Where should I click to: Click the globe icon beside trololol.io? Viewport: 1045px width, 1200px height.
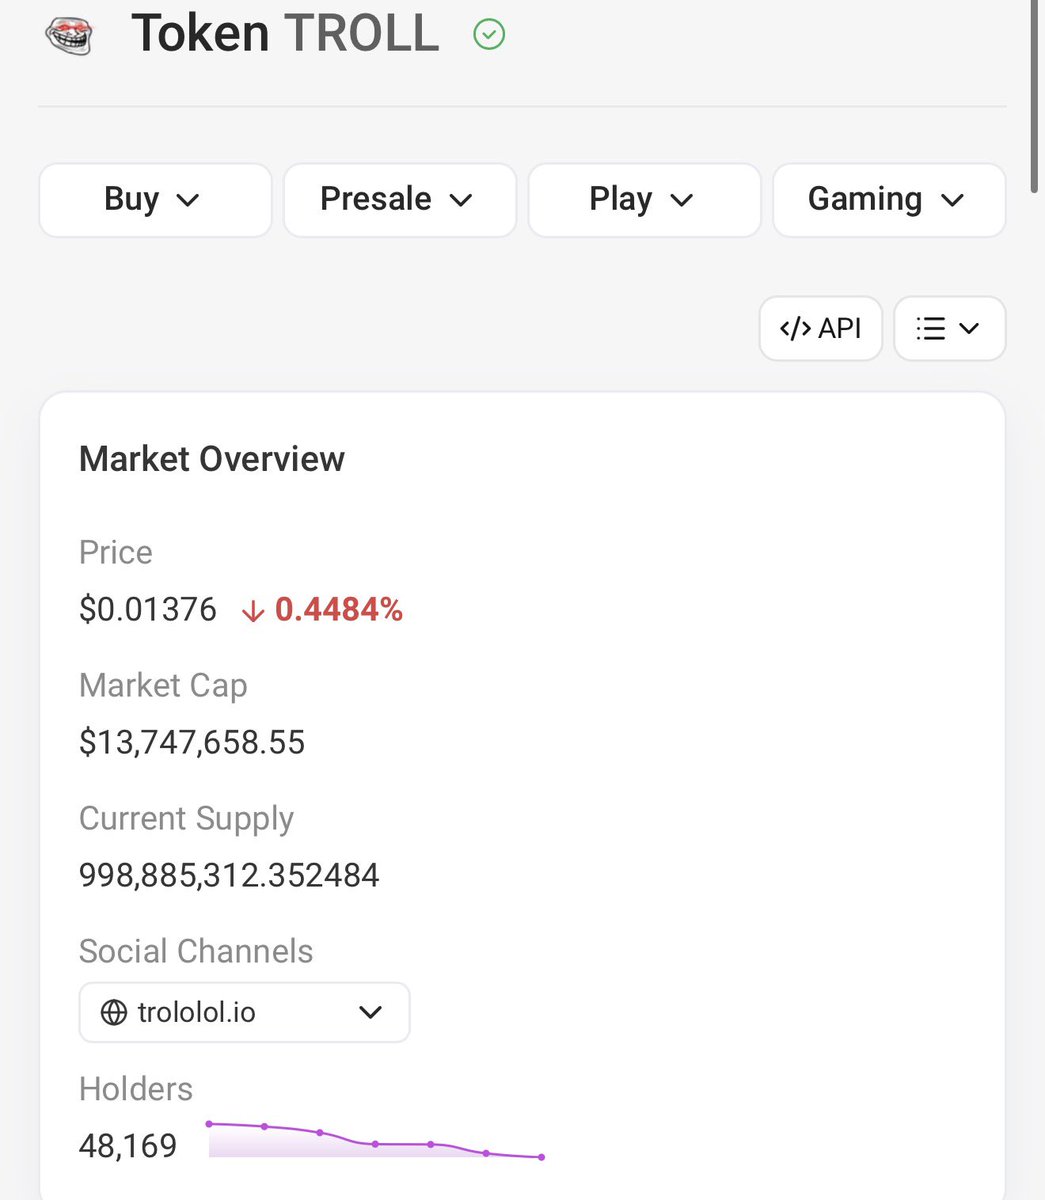[114, 1012]
